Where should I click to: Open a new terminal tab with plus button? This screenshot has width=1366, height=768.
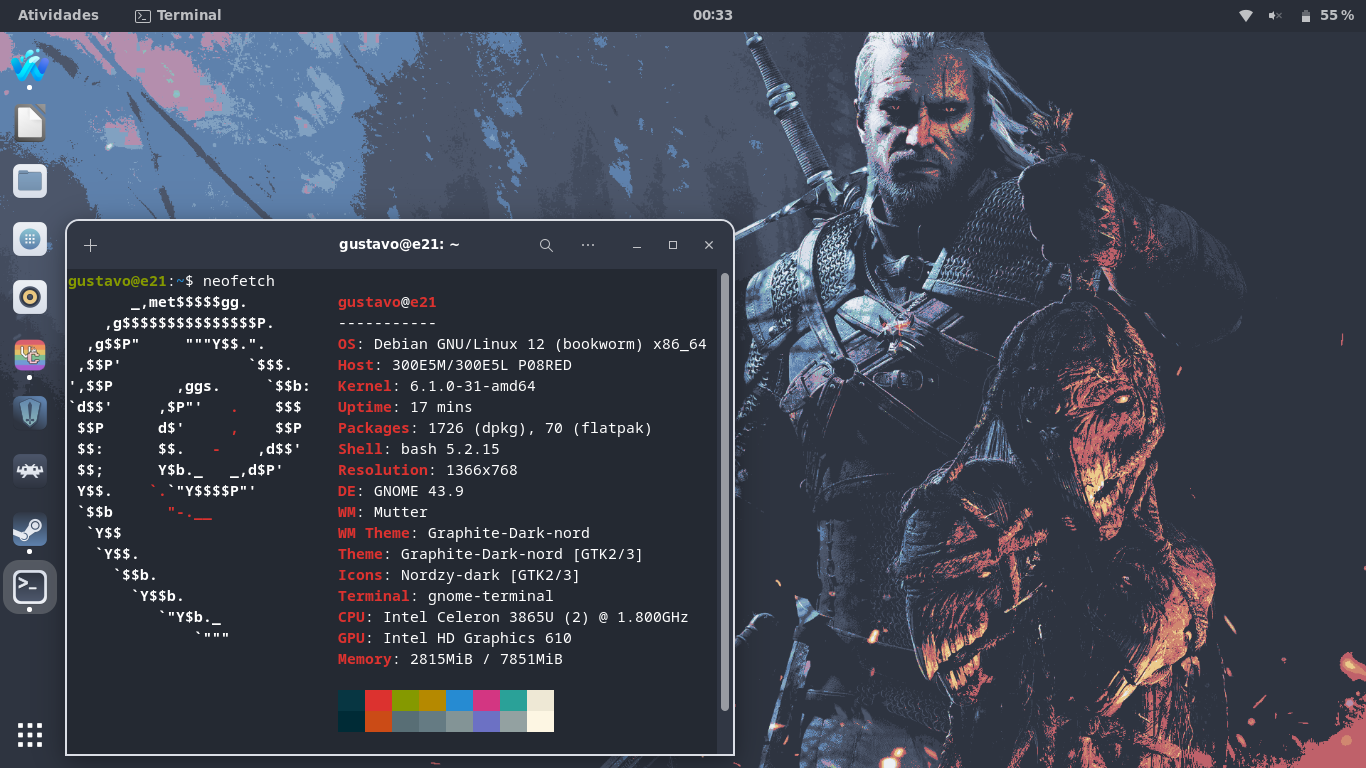[91, 245]
